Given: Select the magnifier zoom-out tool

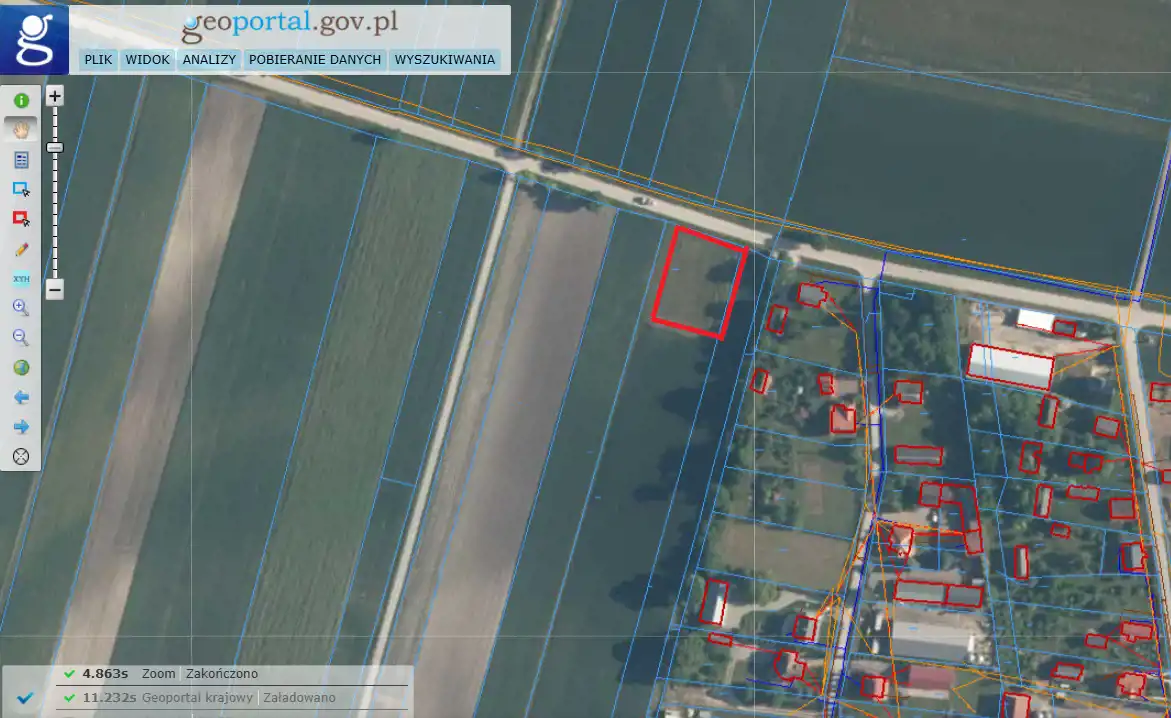Looking at the screenshot, I should coord(21,338).
